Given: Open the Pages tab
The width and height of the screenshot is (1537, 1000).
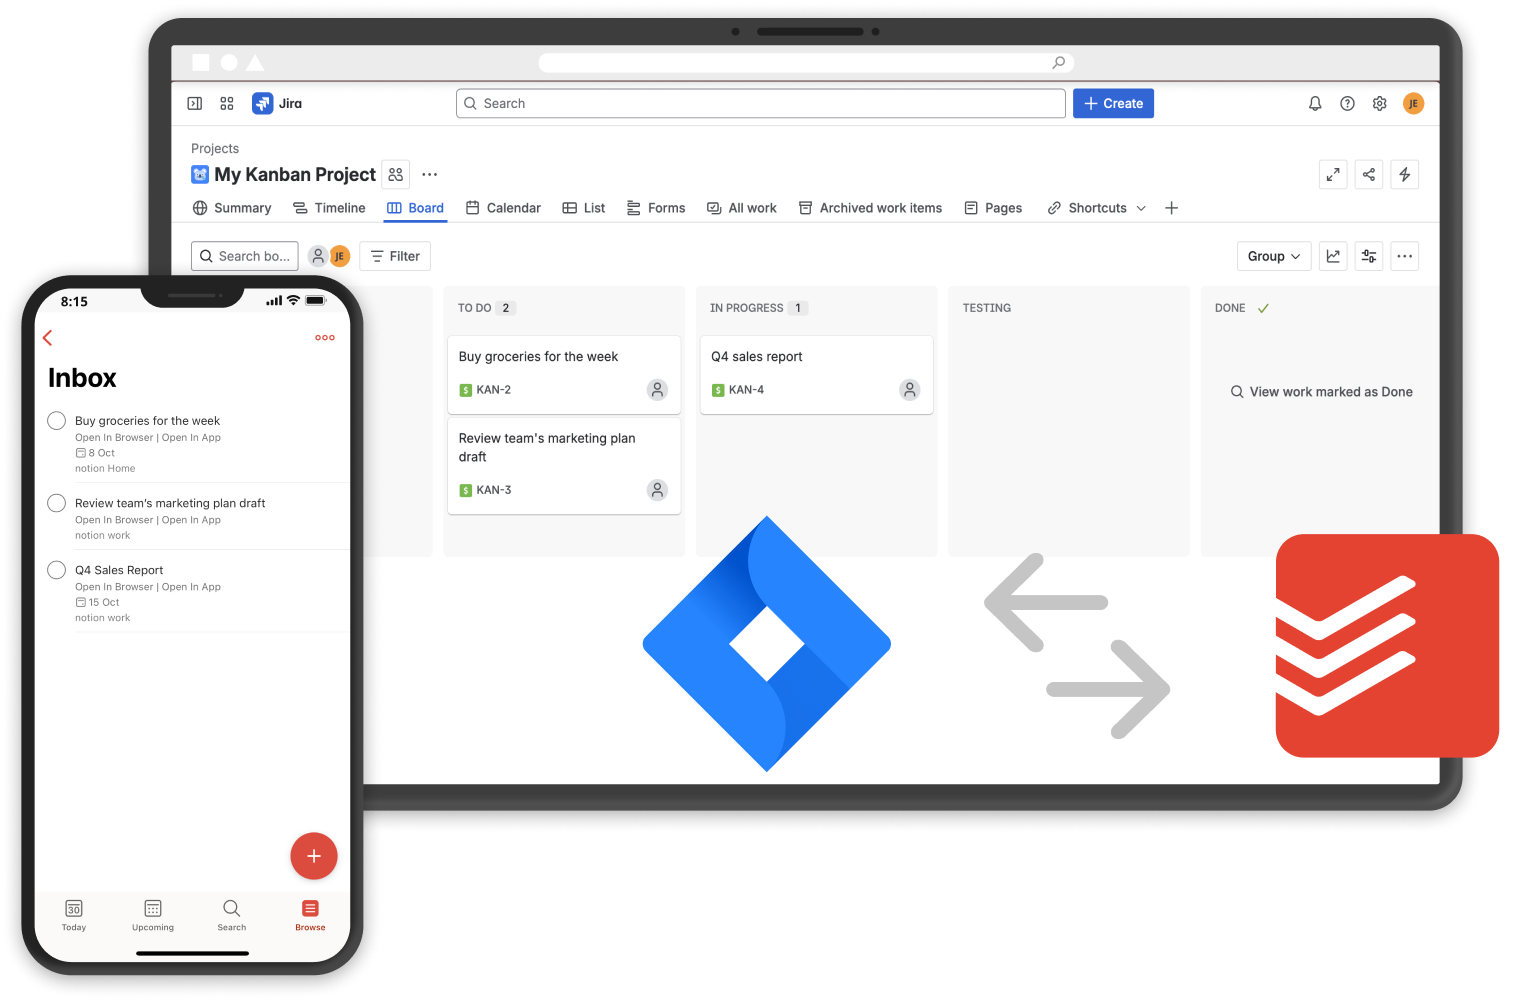Looking at the screenshot, I should (x=993, y=208).
